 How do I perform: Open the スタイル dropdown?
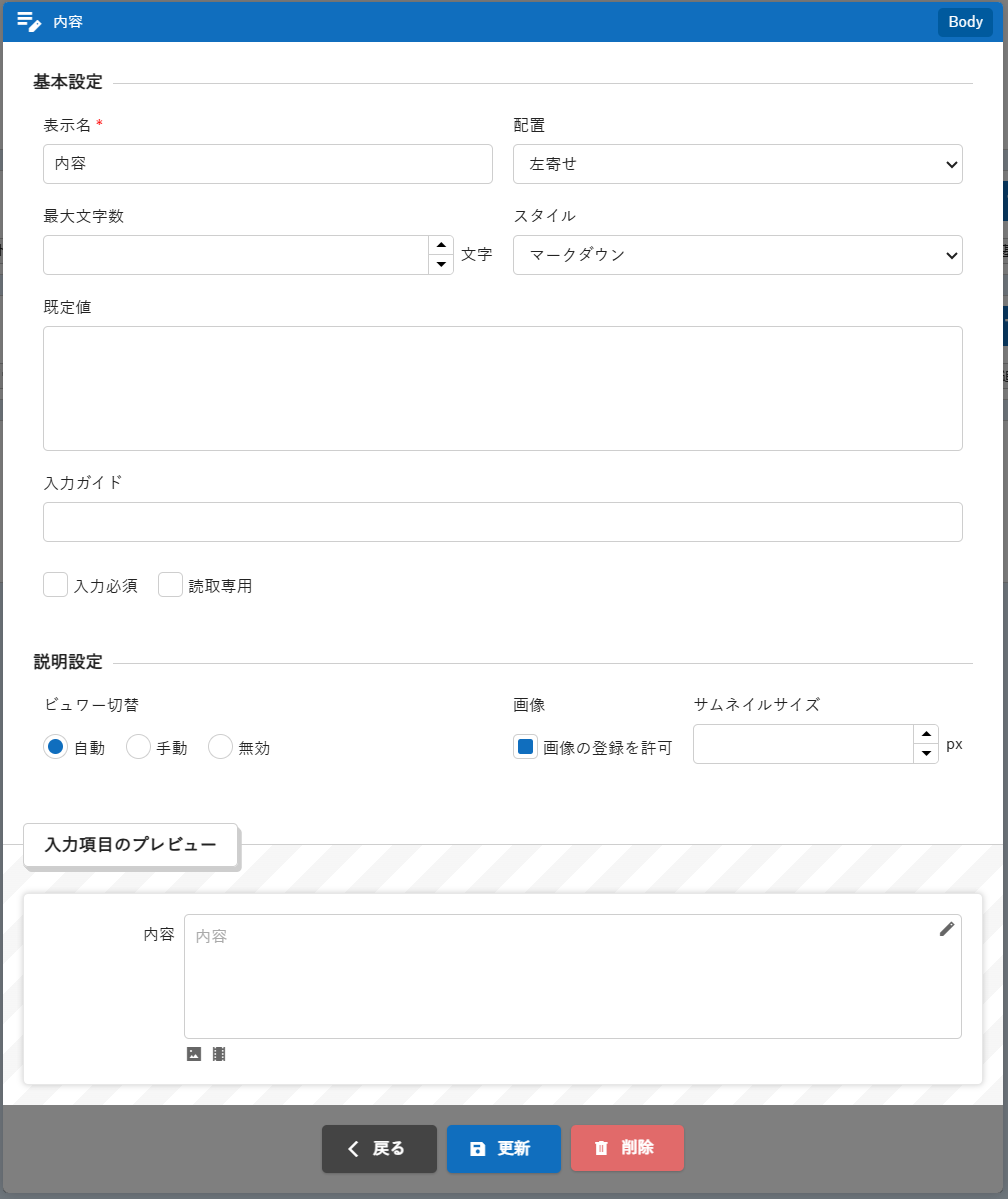[x=737, y=255]
